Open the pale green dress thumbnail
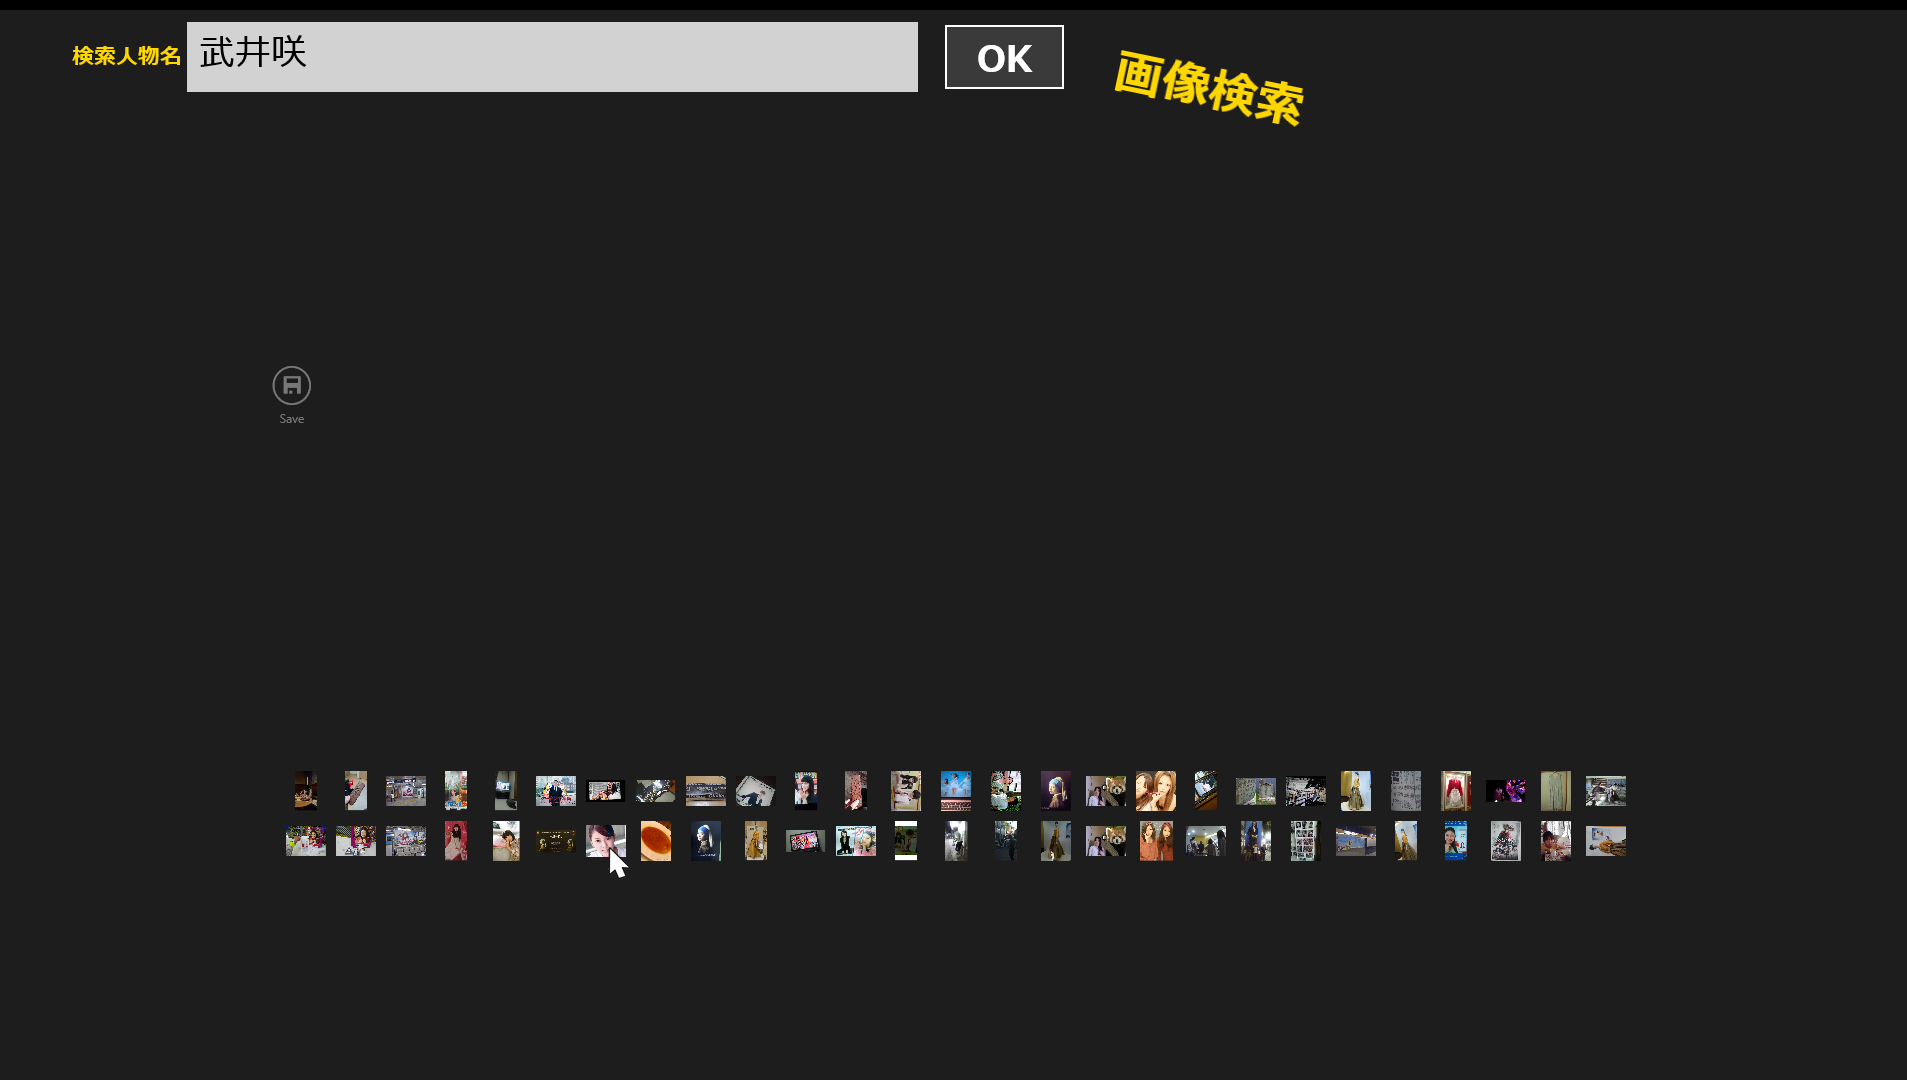This screenshot has width=1907, height=1080. (x=1556, y=791)
